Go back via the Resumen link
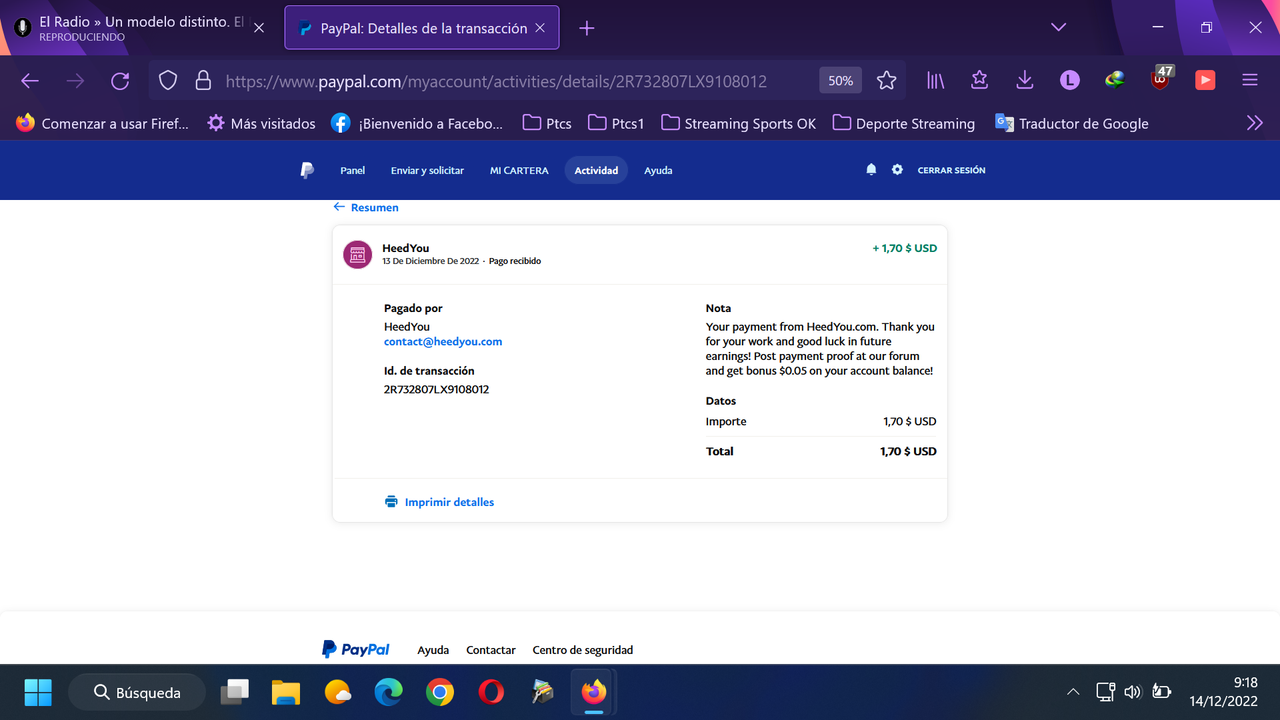This screenshot has width=1280, height=720. [x=366, y=207]
